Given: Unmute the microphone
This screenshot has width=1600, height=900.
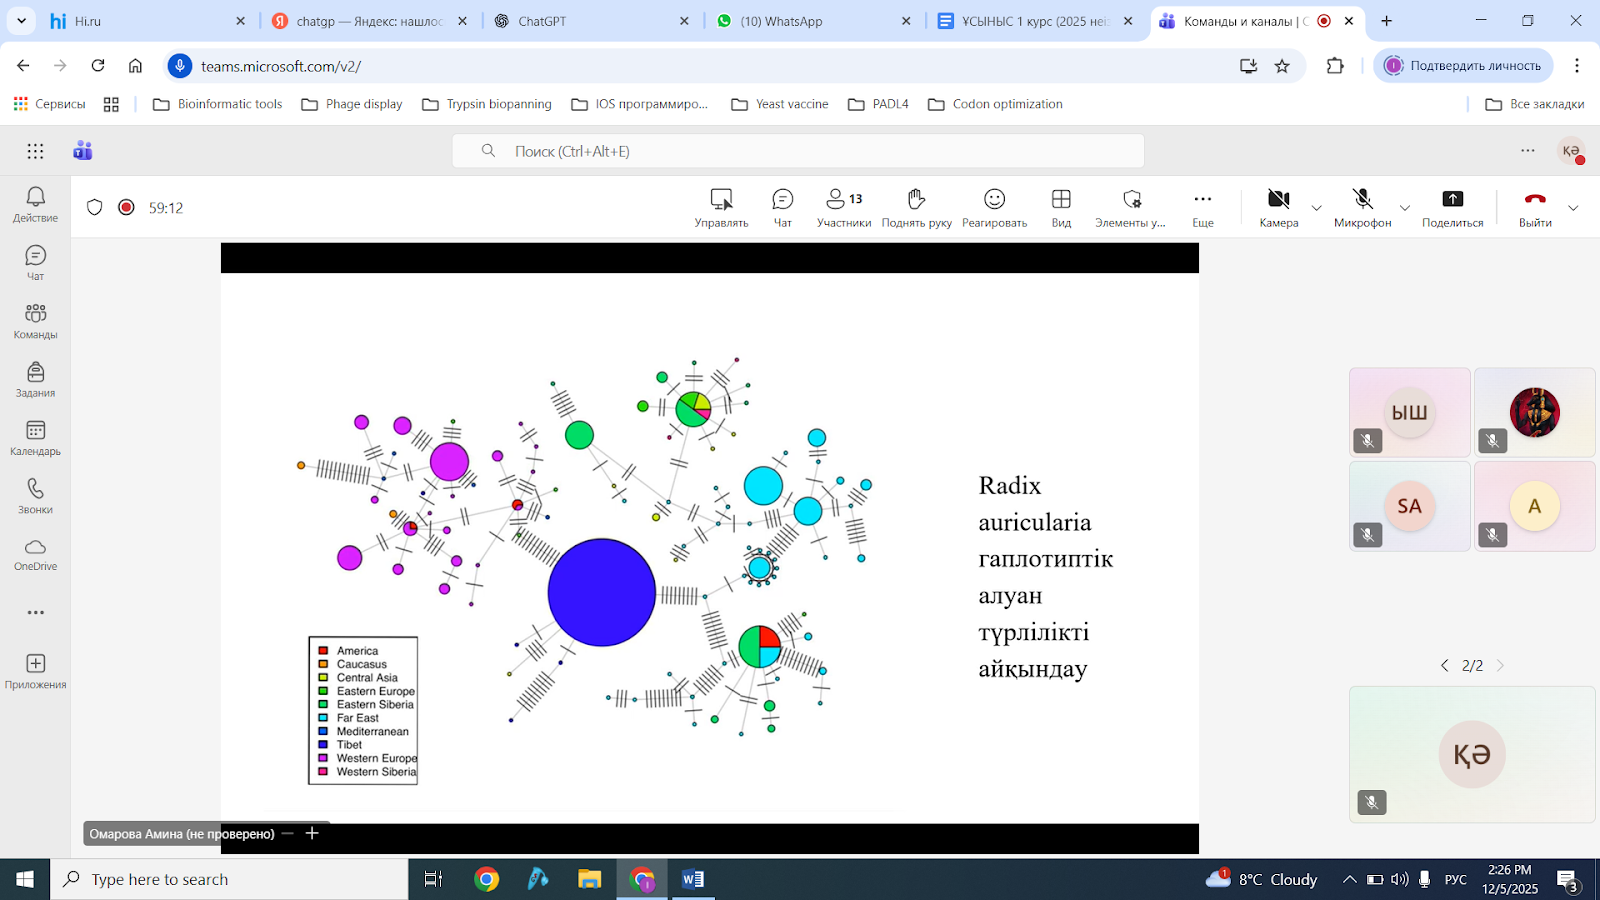Looking at the screenshot, I should point(1362,207).
